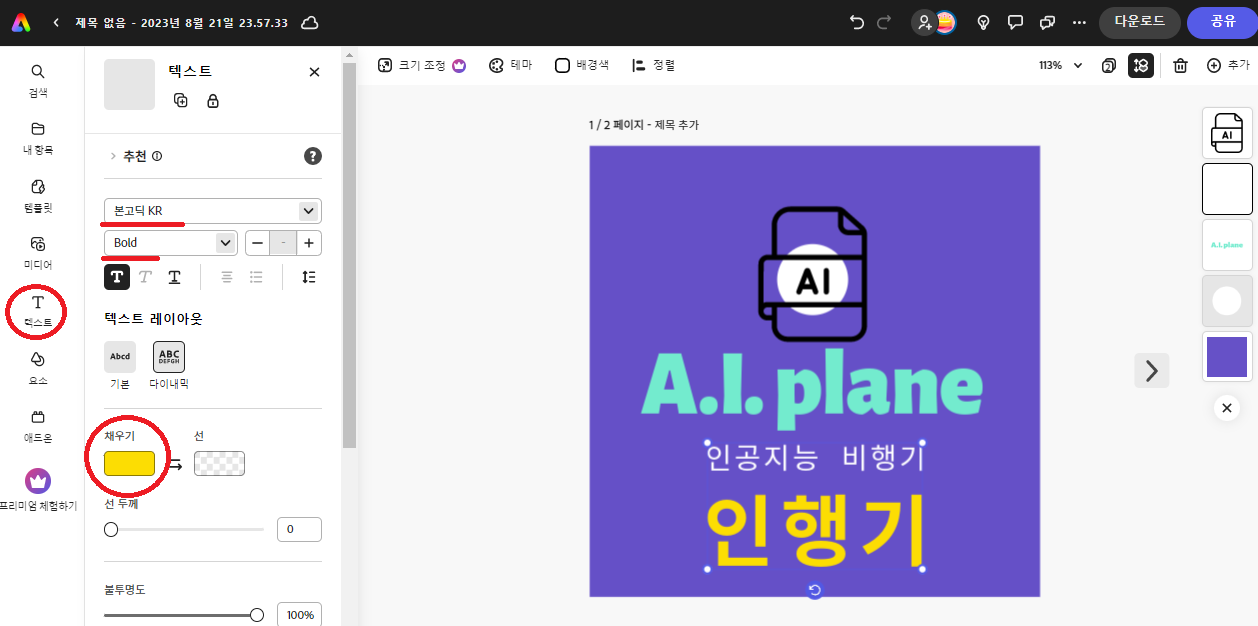
Task: Swap fill and stroke with the arrow
Action: pos(174,464)
